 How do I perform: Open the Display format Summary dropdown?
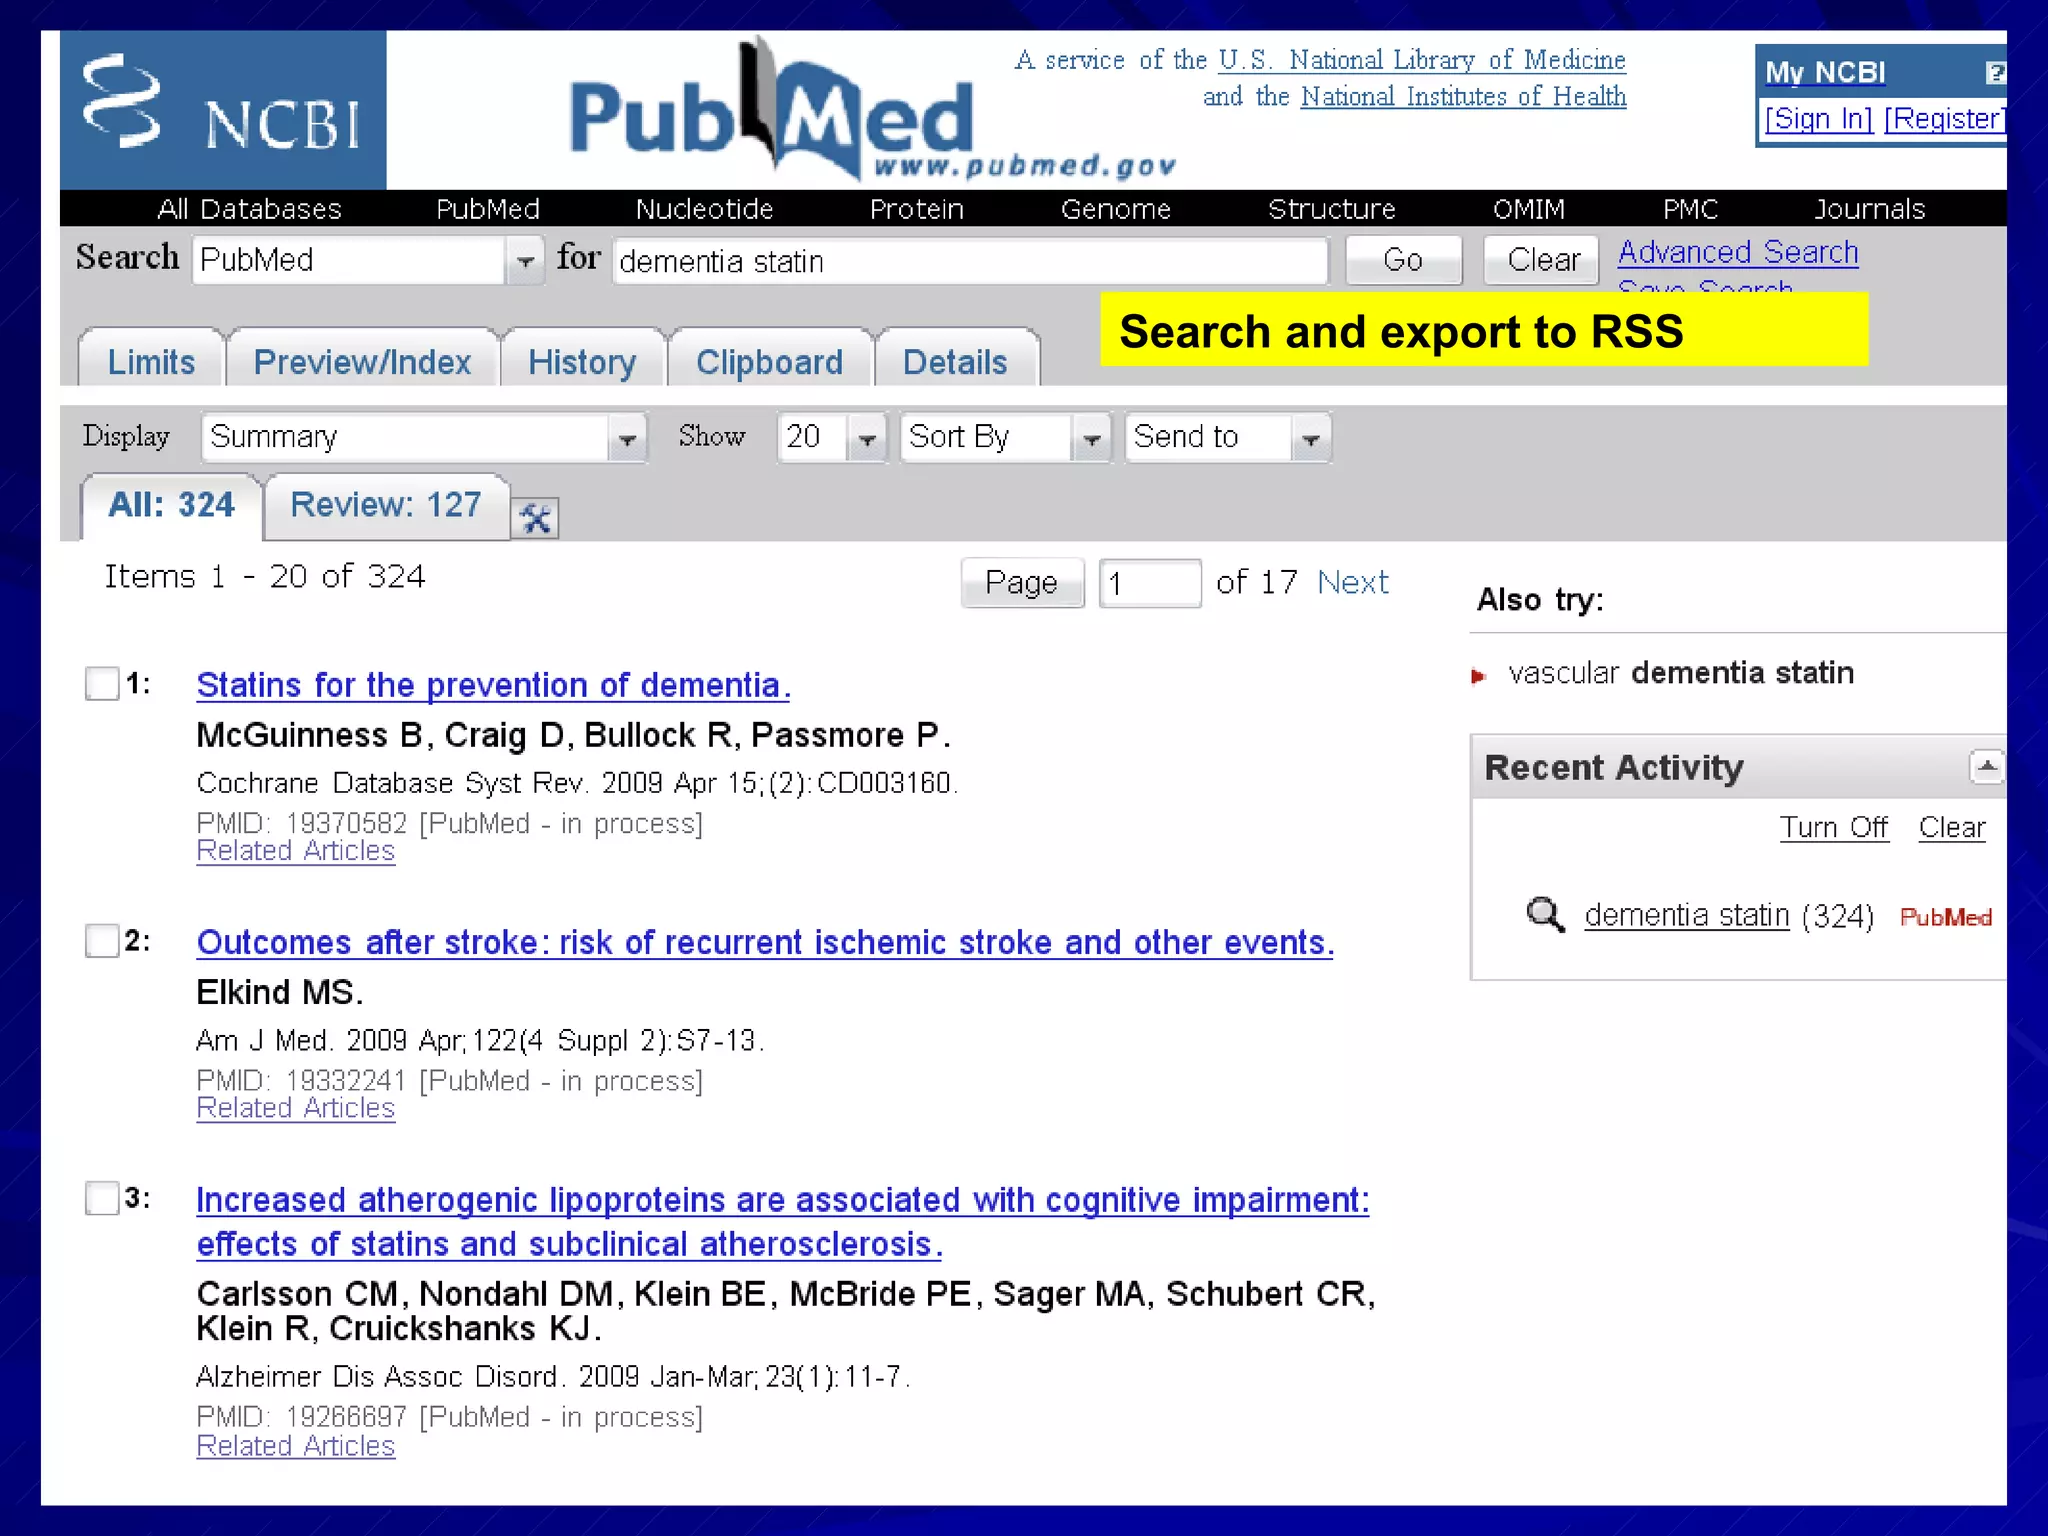[424, 438]
